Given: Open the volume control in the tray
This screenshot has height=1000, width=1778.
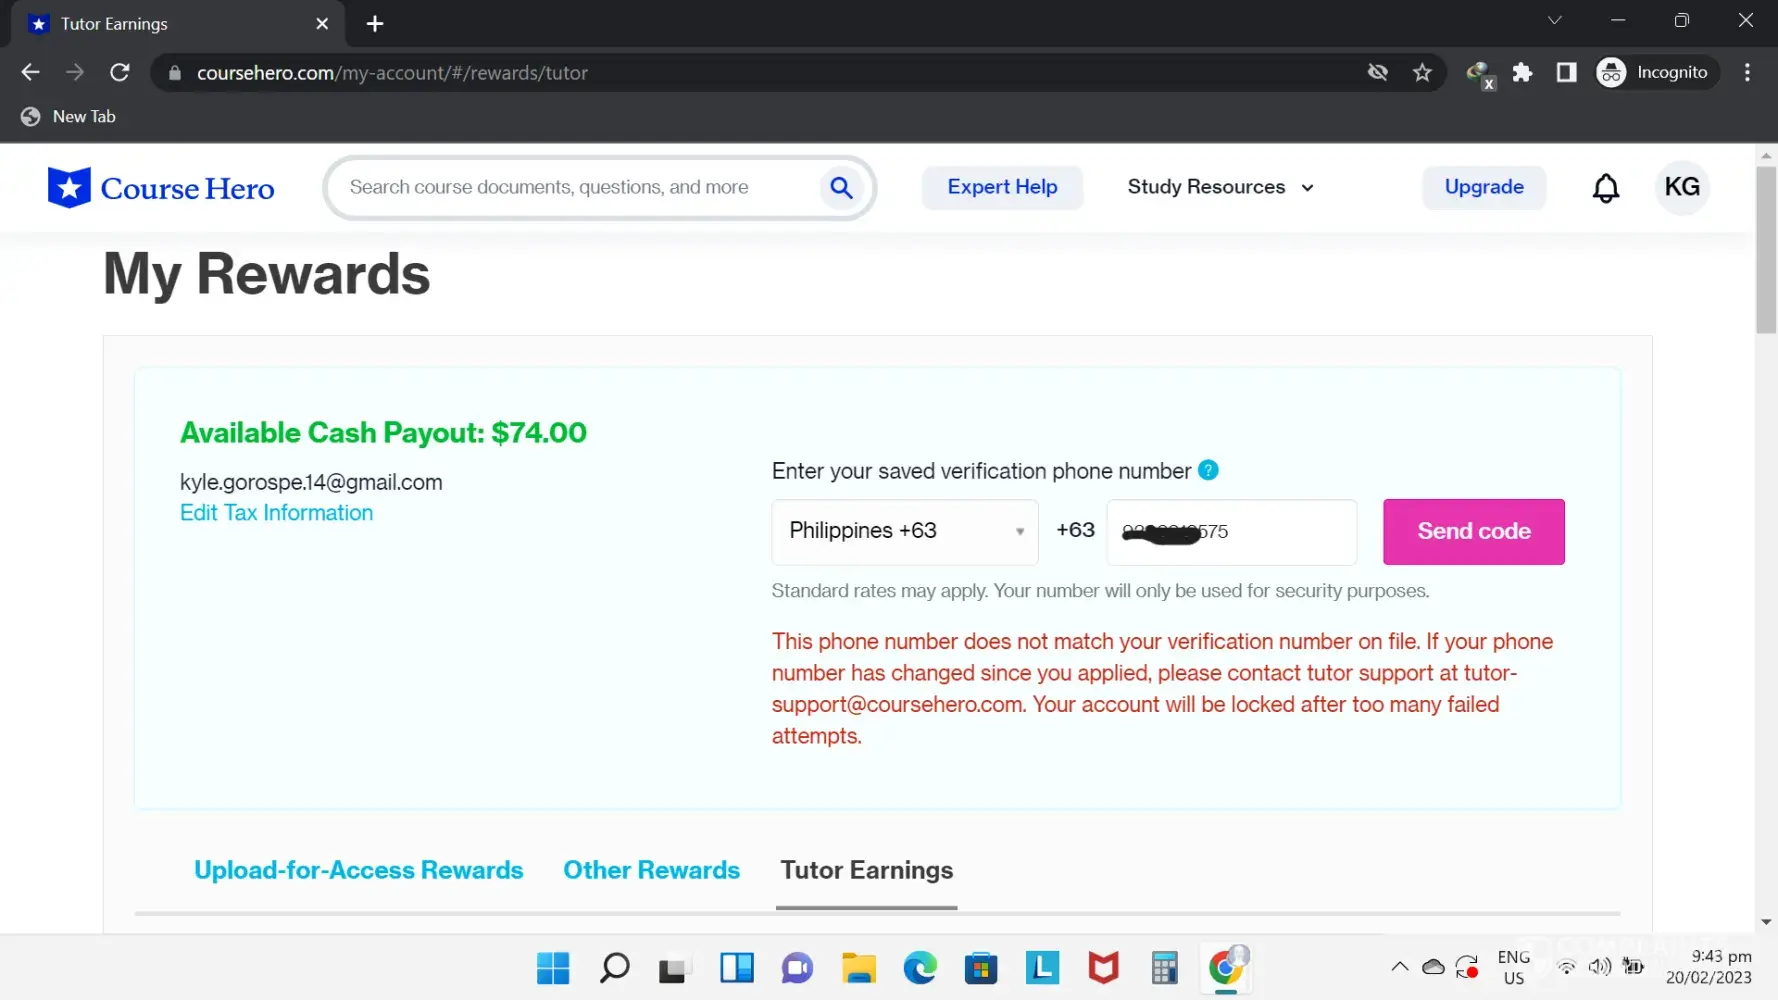Looking at the screenshot, I should tap(1600, 967).
